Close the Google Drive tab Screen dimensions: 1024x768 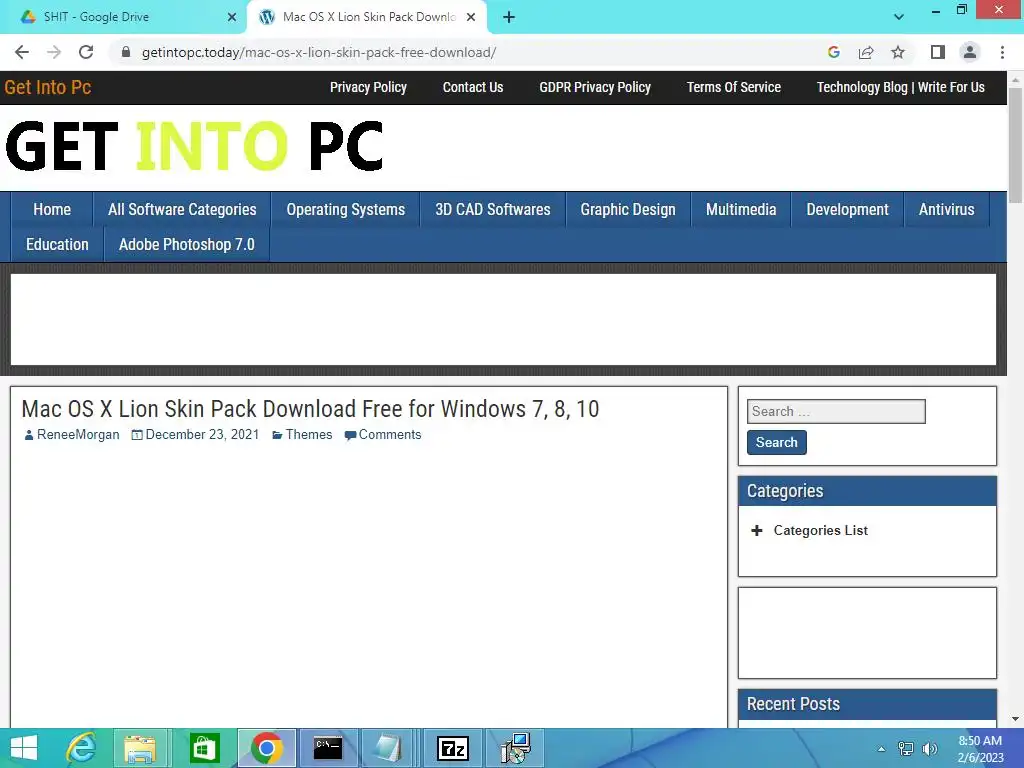point(232,17)
